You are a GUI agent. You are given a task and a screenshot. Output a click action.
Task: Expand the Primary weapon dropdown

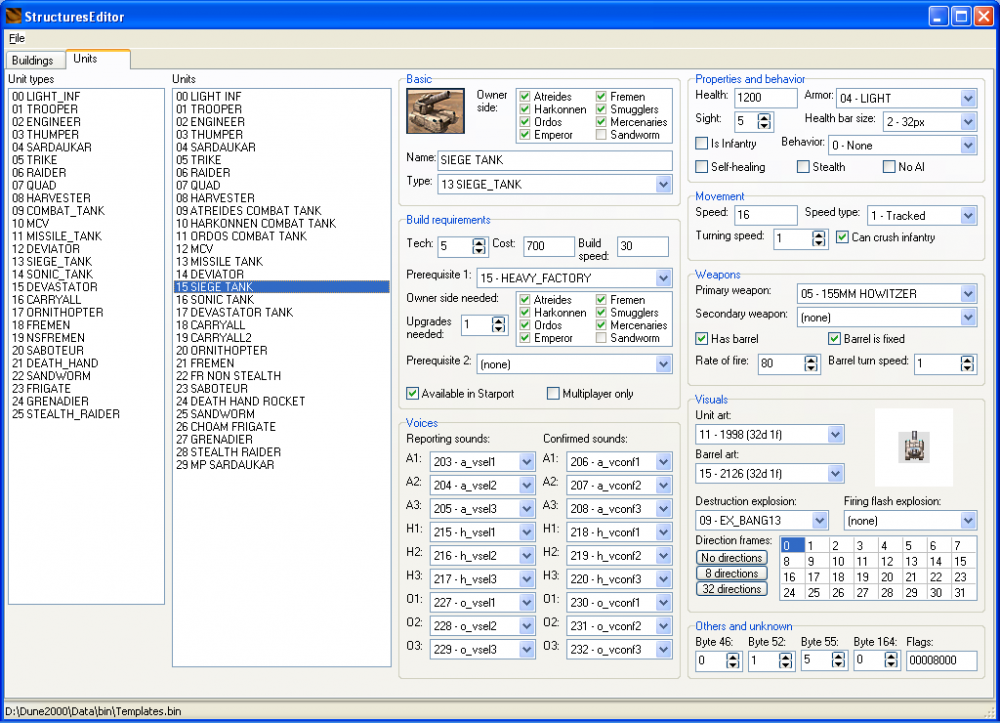point(967,294)
